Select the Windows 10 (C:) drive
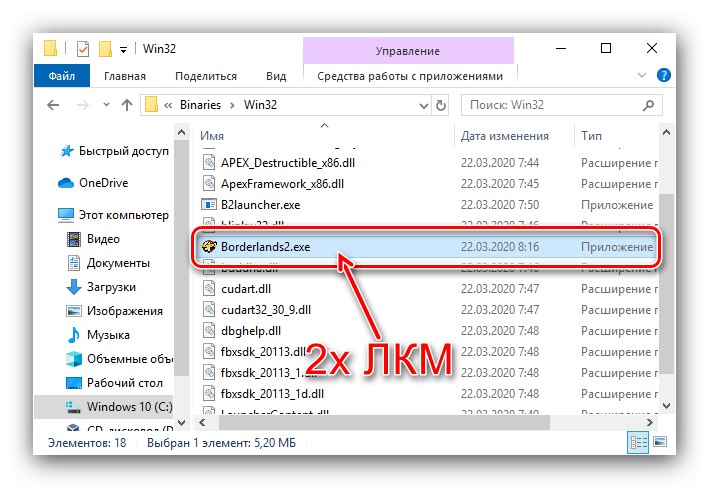The height and width of the screenshot is (488, 709). tap(129, 407)
